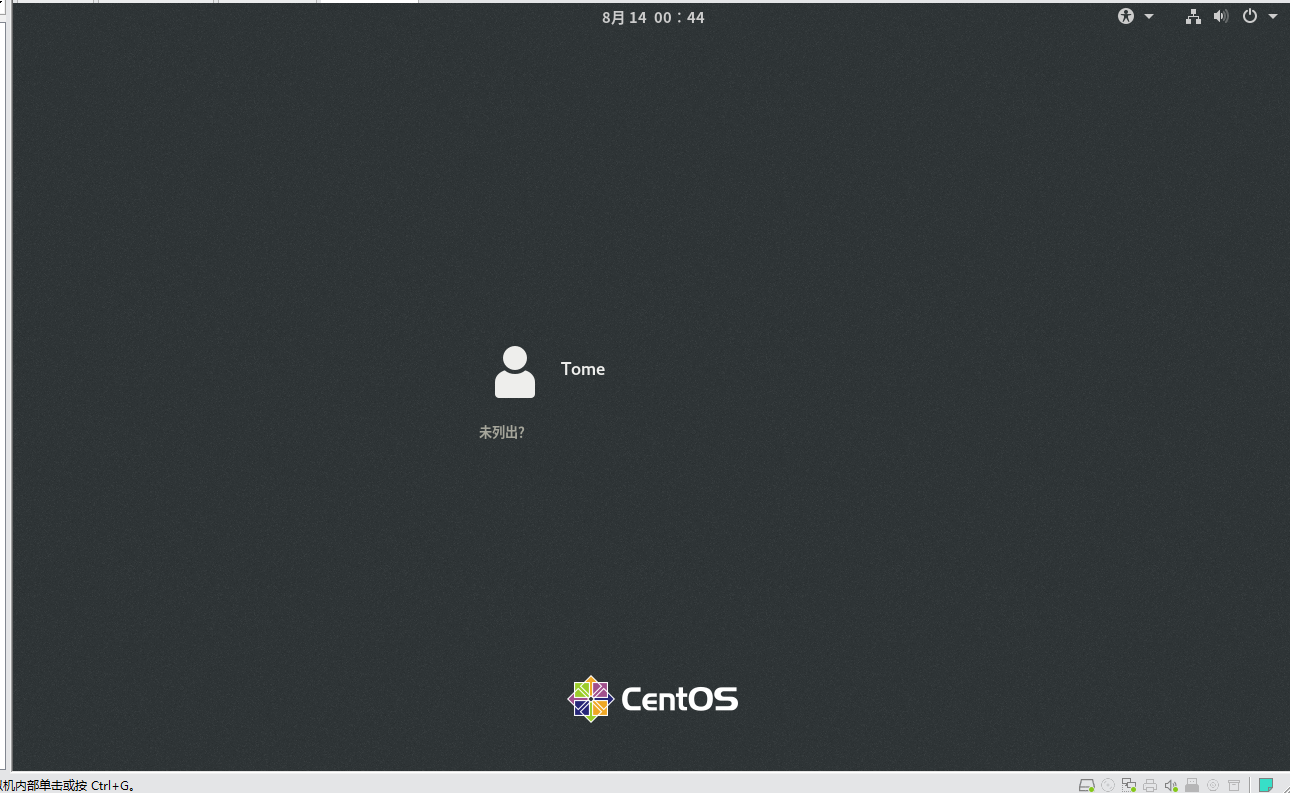
Task: Open the accessibility menu icon
Action: 1126,16
